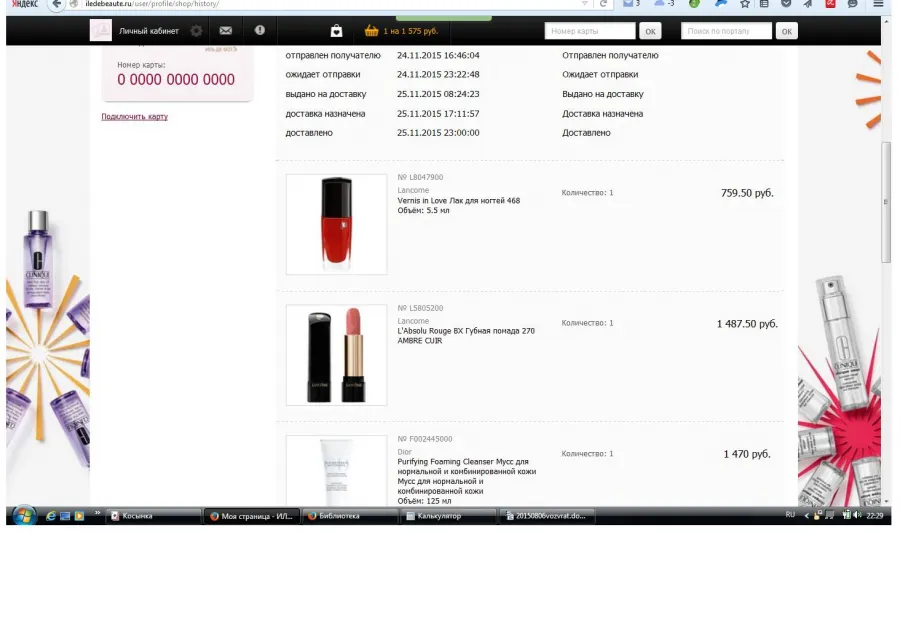The width and height of the screenshot is (900, 624).
Task: Click the Номер карты input field
Action: coord(590,31)
